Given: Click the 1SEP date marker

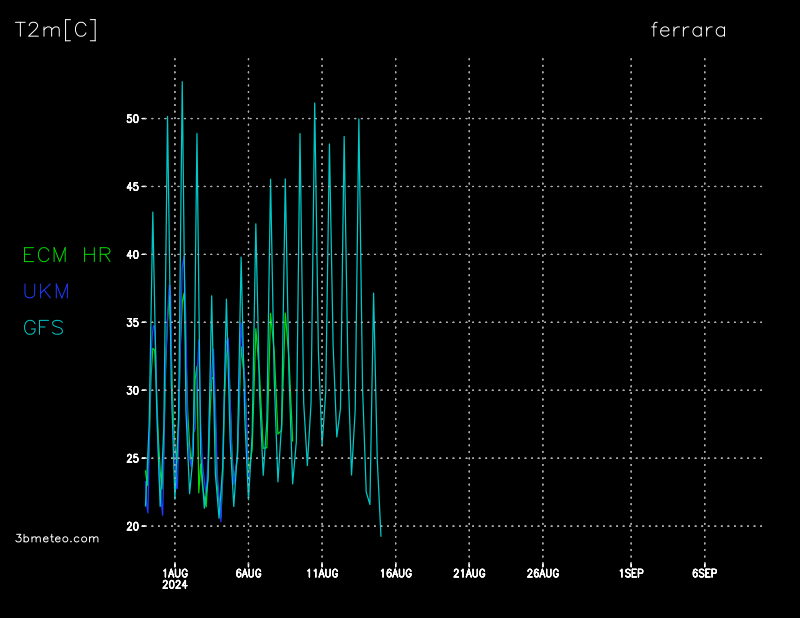Looking at the screenshot, I should (631, 573).
